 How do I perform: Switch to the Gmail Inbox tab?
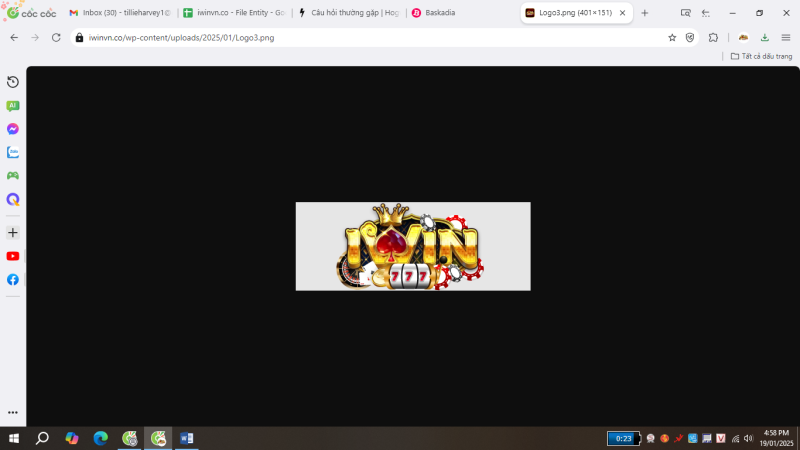point(120,13)
